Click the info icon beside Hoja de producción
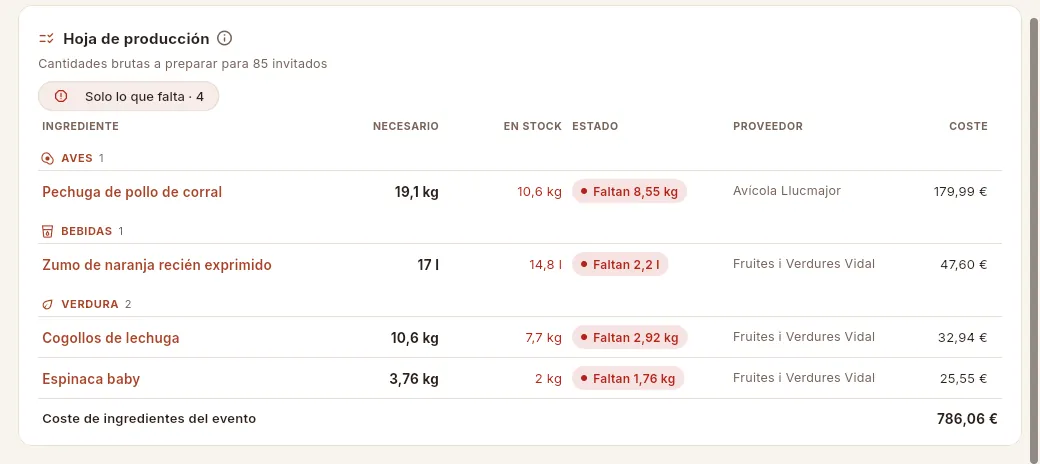The image size is (1040, 464). (225, 38)
